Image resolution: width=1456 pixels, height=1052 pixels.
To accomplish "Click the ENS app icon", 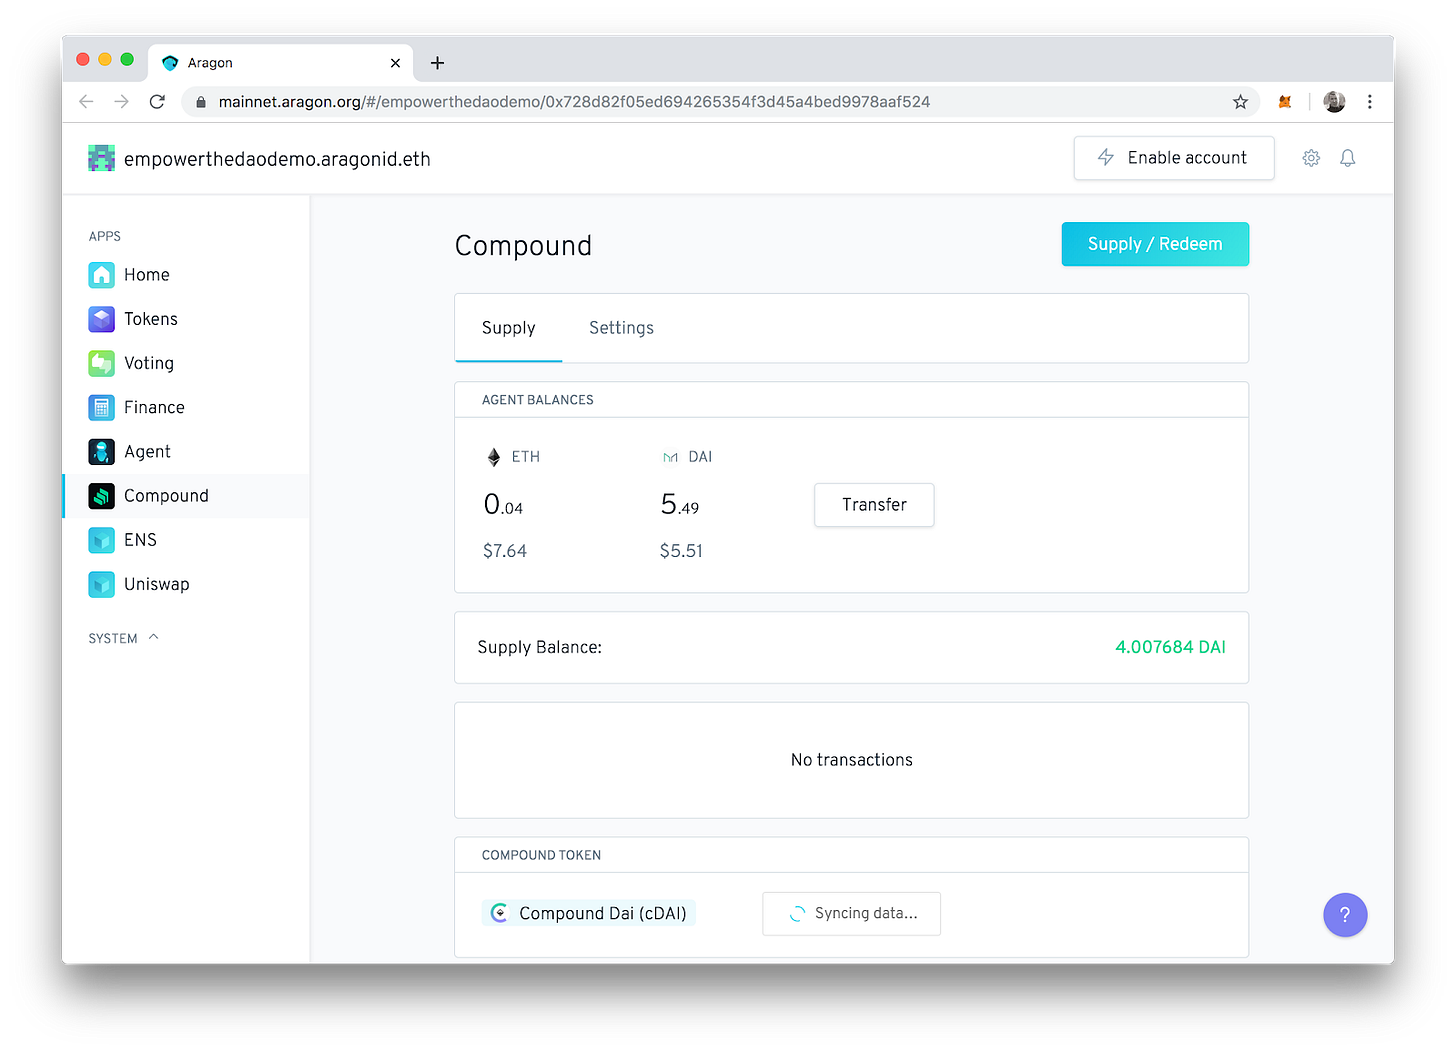I will coord(101,540).
